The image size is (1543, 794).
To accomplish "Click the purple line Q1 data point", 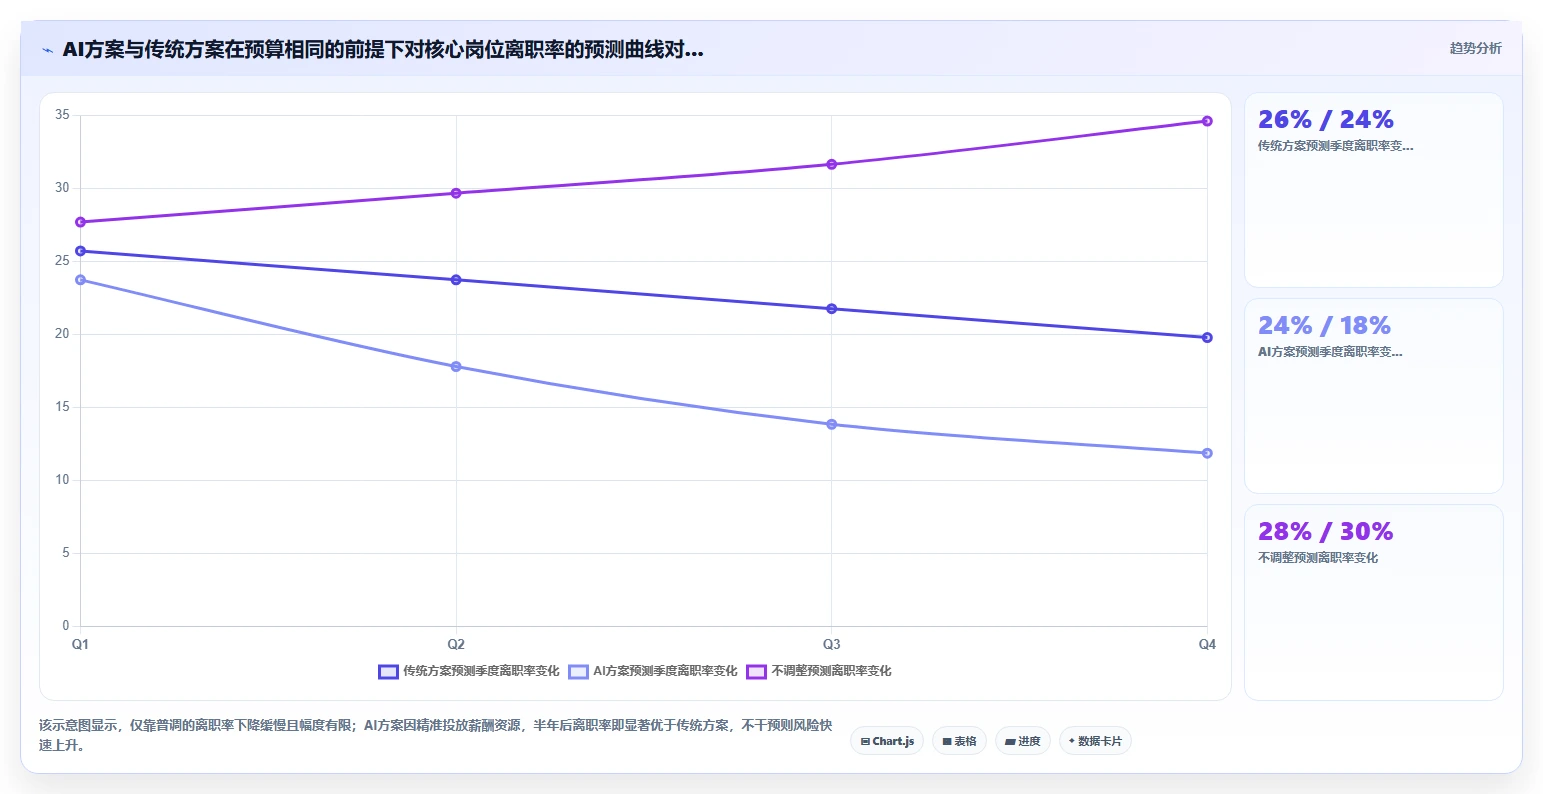I will [x=80, y=222].
